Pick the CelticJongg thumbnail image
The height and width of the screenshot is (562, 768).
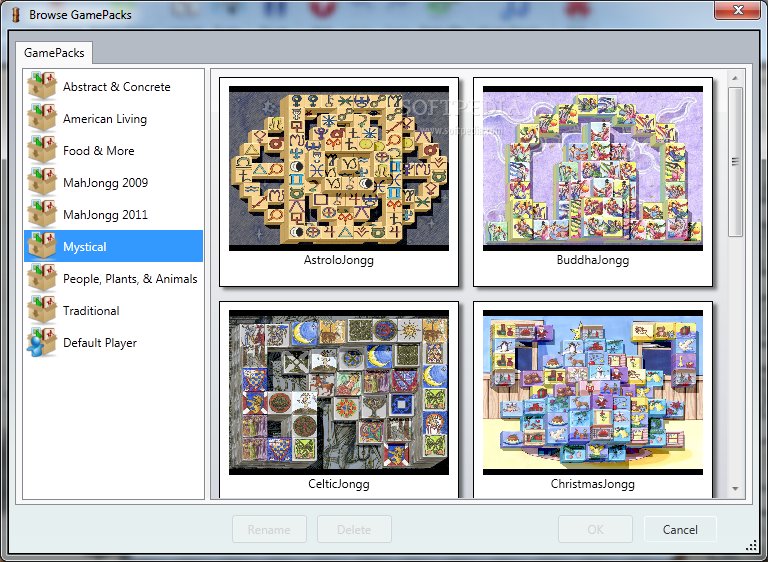pos(339,392)
